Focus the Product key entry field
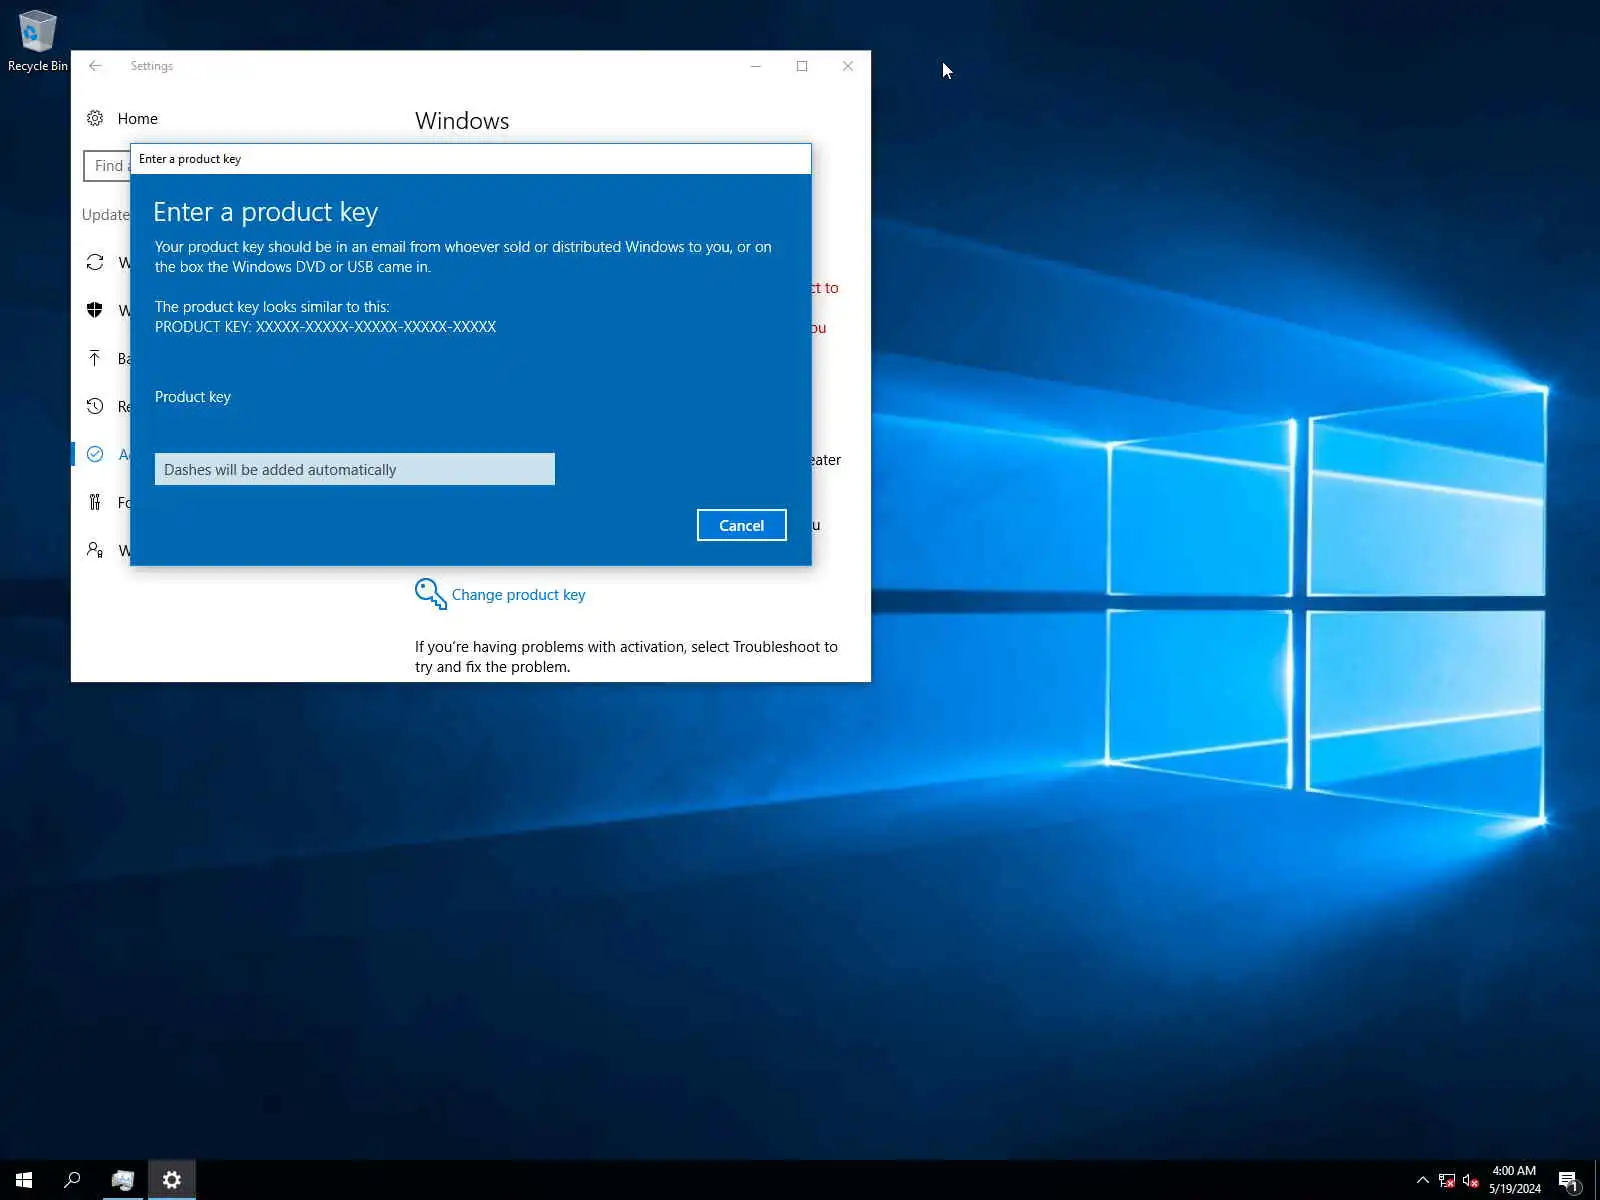1600x1200 pixels. [355, 469]
